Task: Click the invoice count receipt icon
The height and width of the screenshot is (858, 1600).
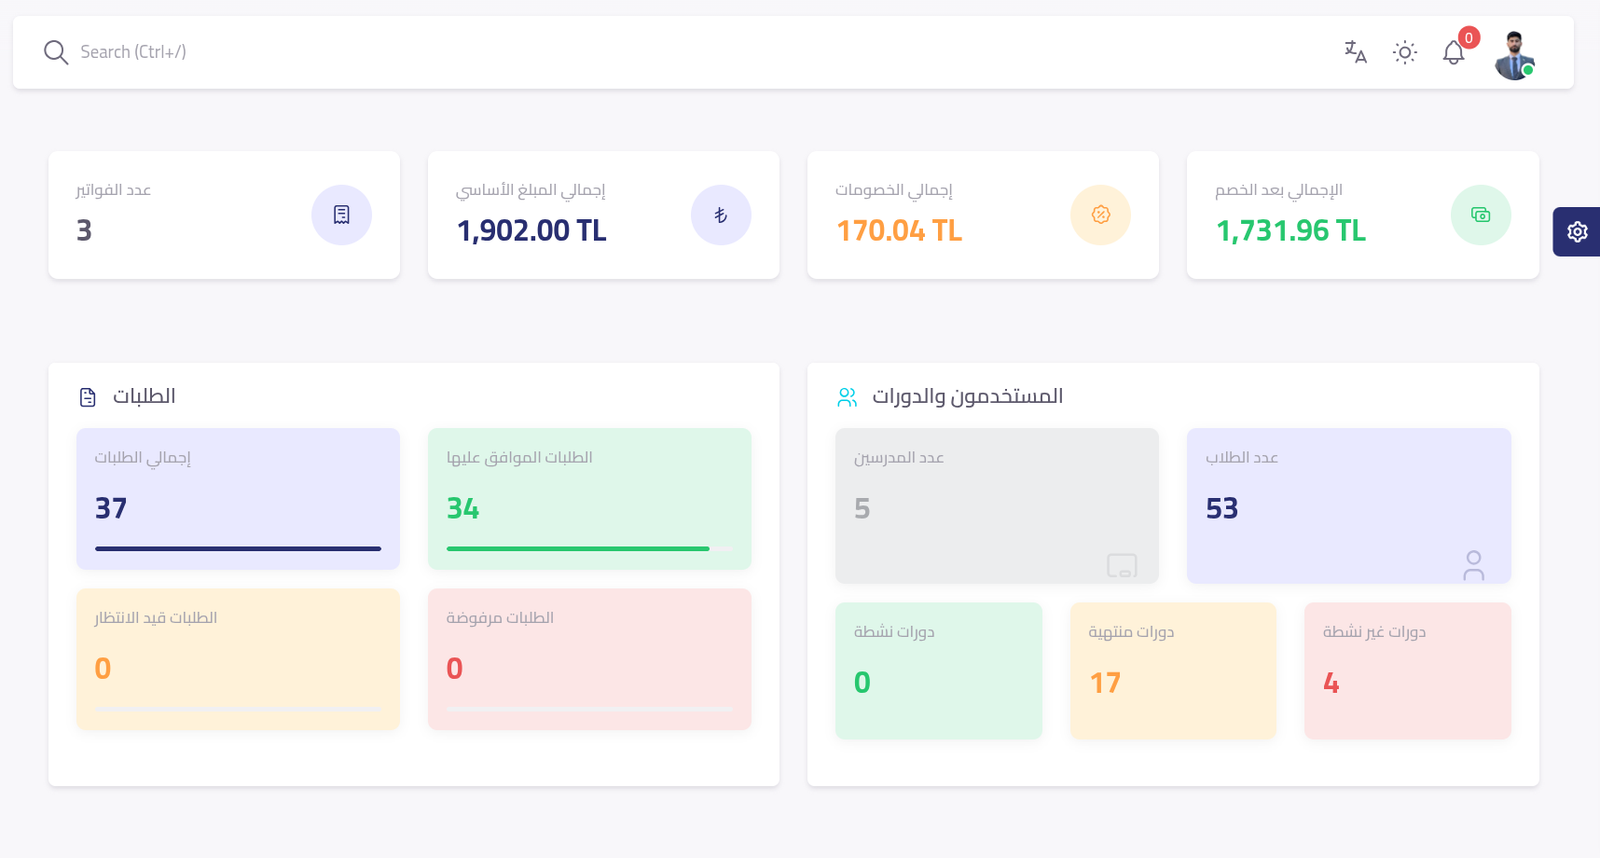Action: (x=341, y=215)
